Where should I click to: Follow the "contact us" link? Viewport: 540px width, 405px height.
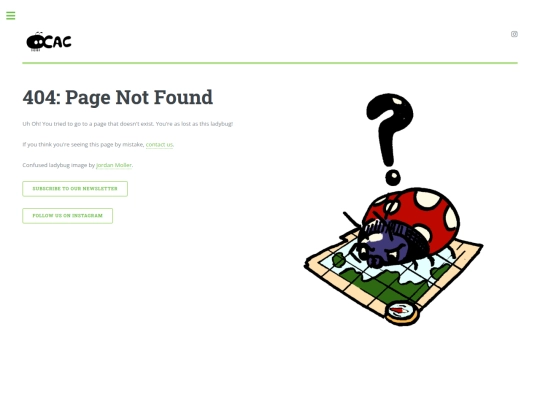[x=159, y=145]
